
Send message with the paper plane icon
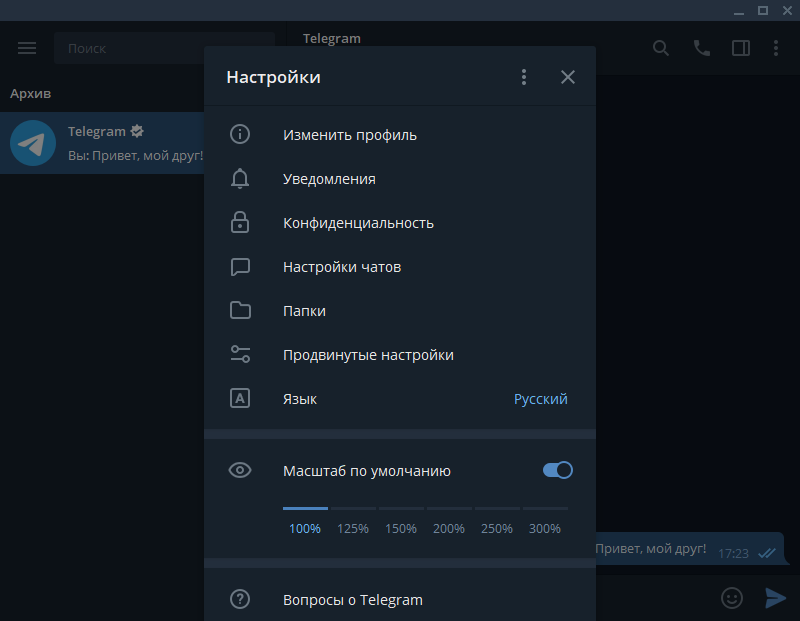[x=776, y=598]
